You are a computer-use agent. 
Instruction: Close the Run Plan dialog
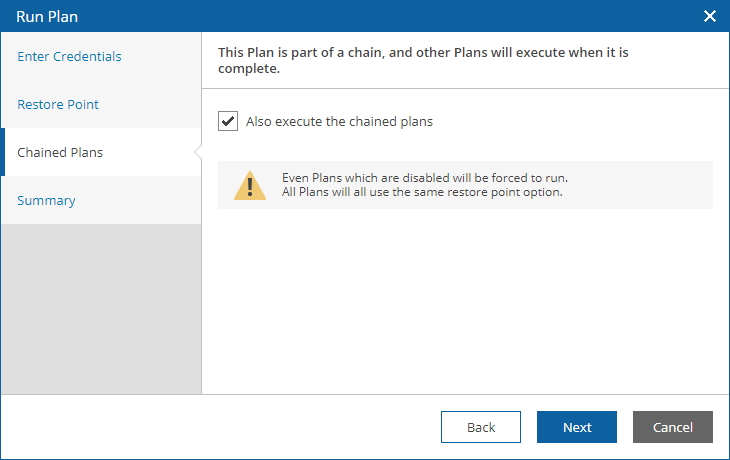tap(710, 16)
